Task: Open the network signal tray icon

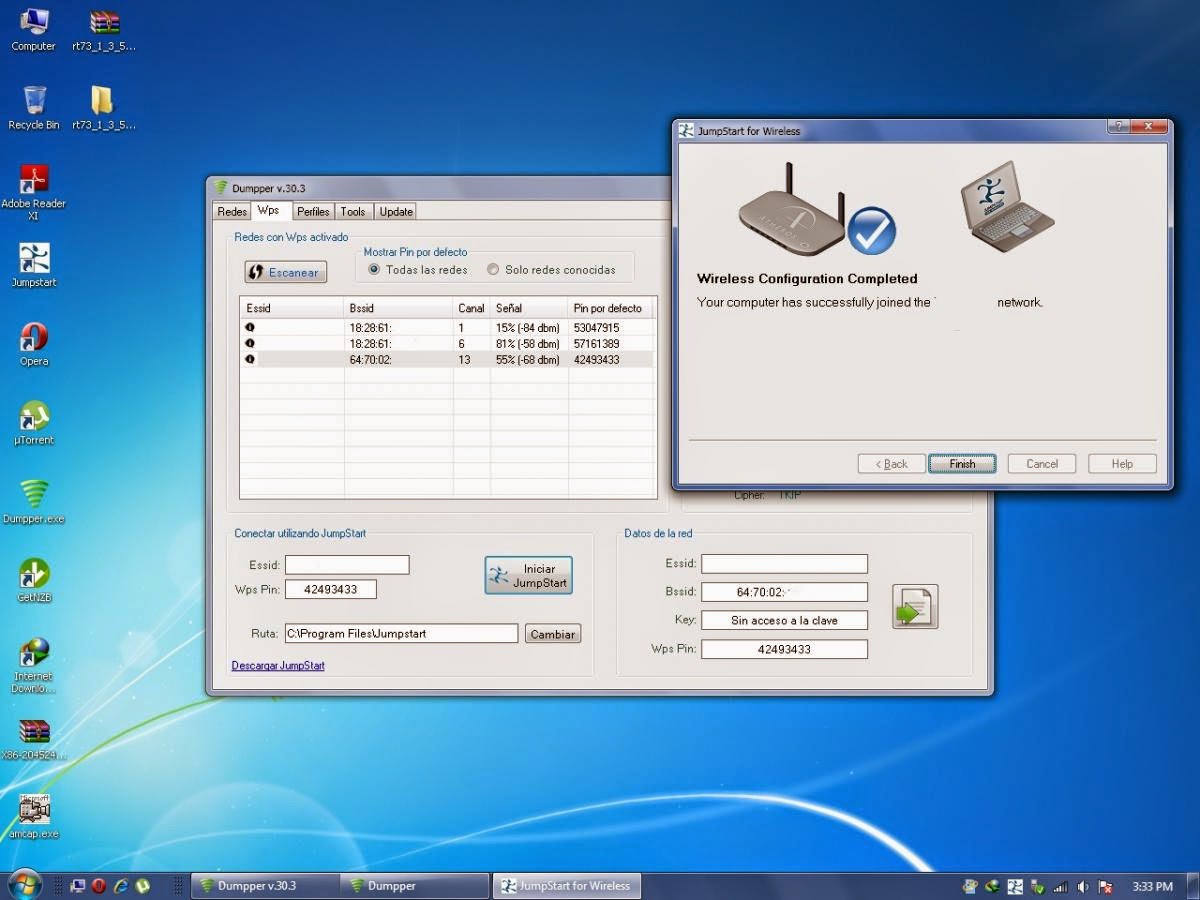Action: 1060,886
